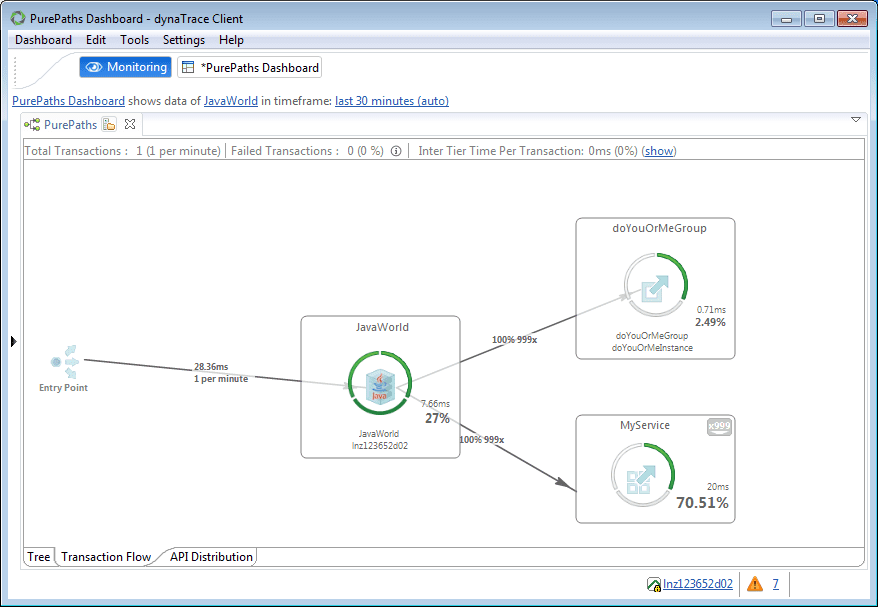Click the 28.36ms edge label
Screen dimensions: 878x607
coord(211,367)
